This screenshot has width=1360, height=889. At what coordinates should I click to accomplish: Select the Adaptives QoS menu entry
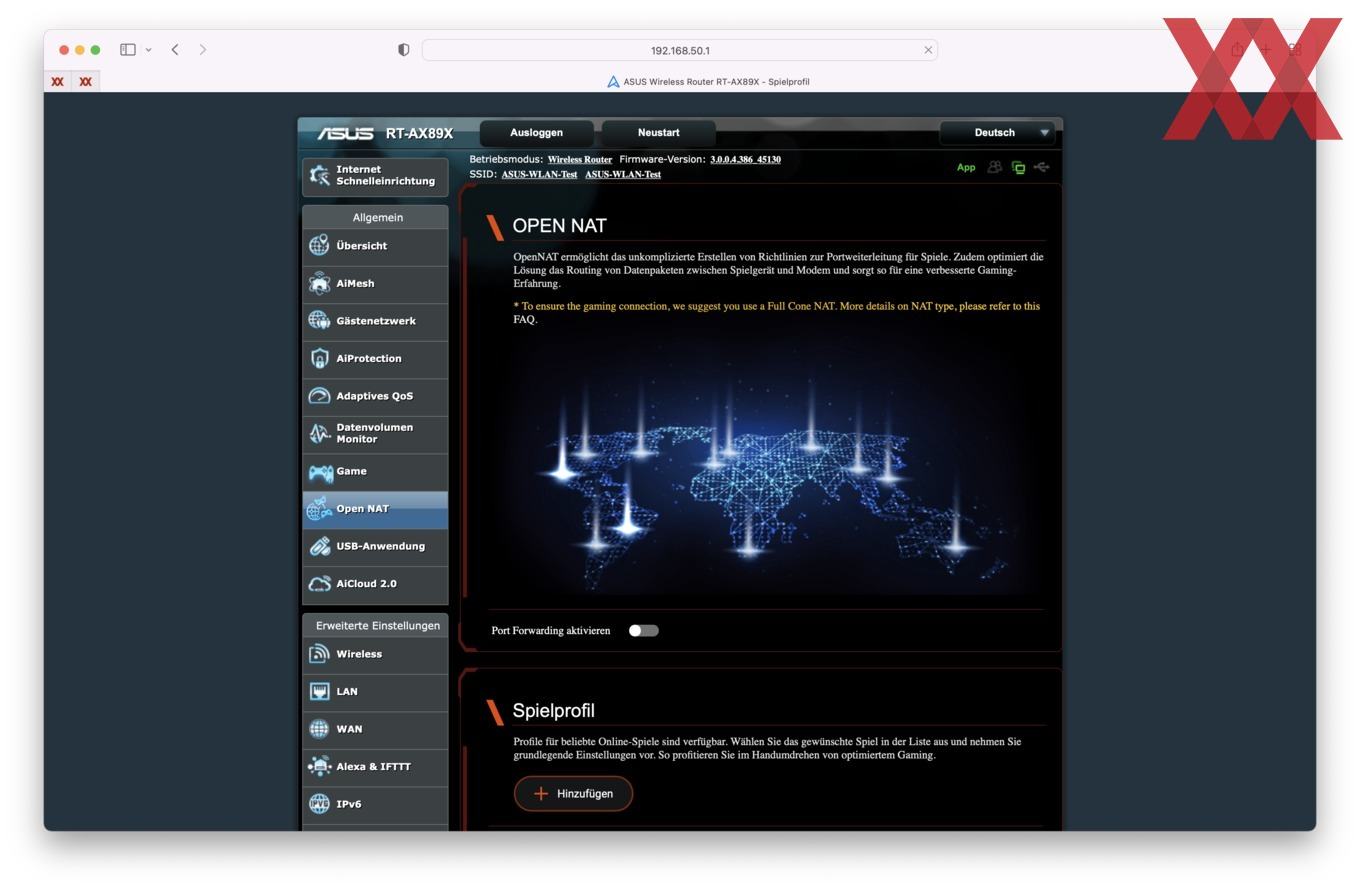tap(375, 396)
